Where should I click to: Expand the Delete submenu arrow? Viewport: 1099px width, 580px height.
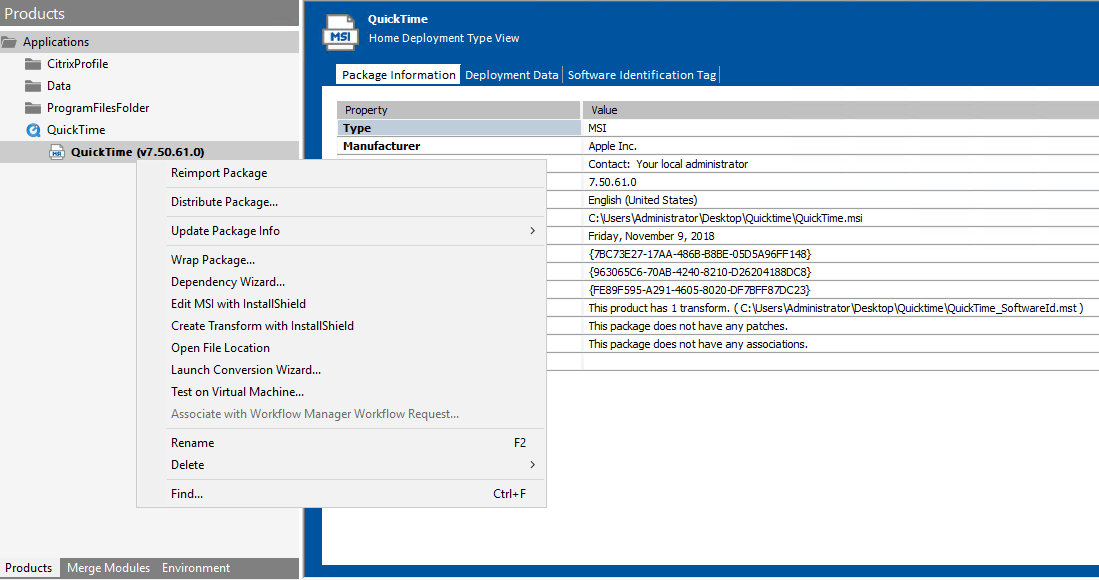click(x=533, y=465)
